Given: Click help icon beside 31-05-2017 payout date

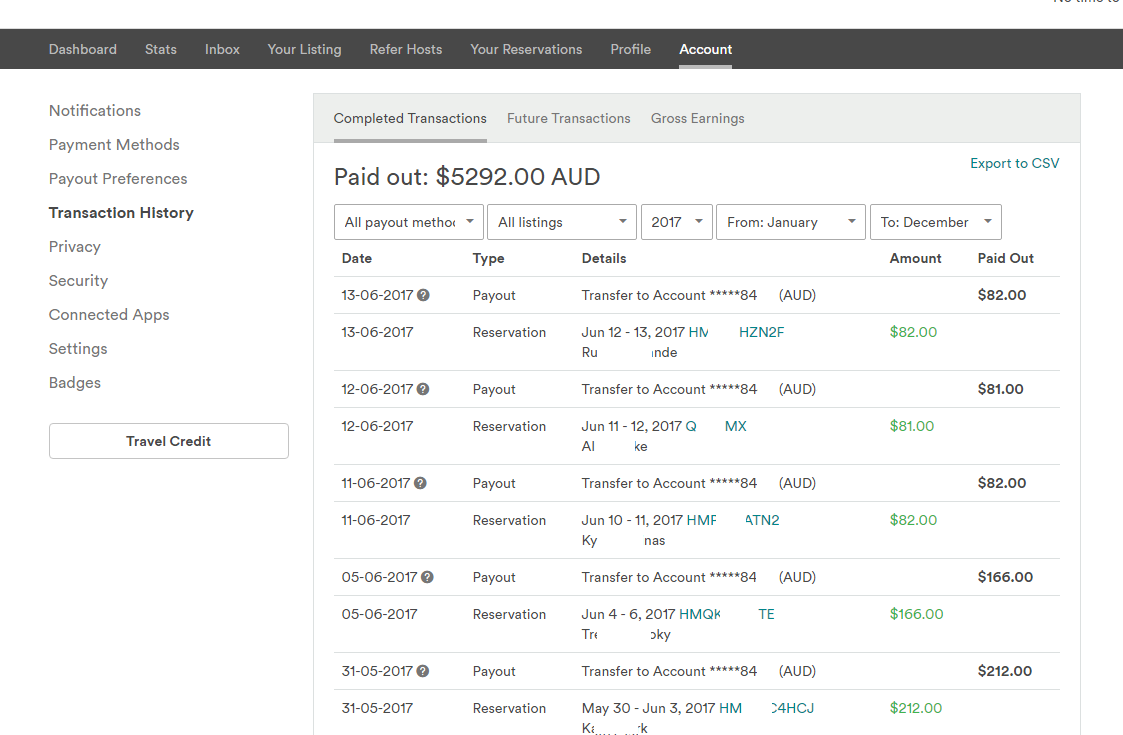Looking at the screenshot, I should click(x=424, y=672).
